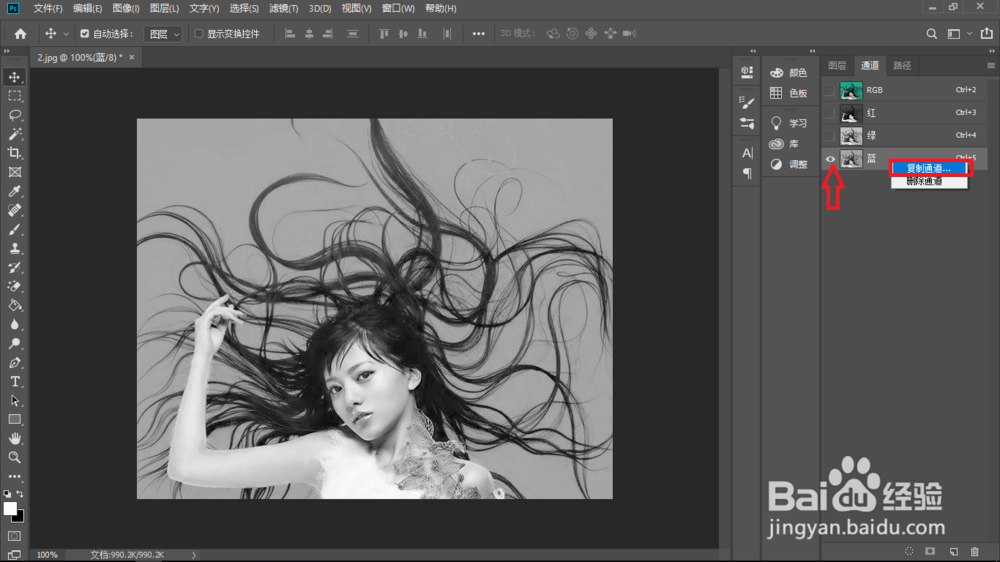1000x562 pixels.
Task: Select the Move tool
Action: [14, 77]
